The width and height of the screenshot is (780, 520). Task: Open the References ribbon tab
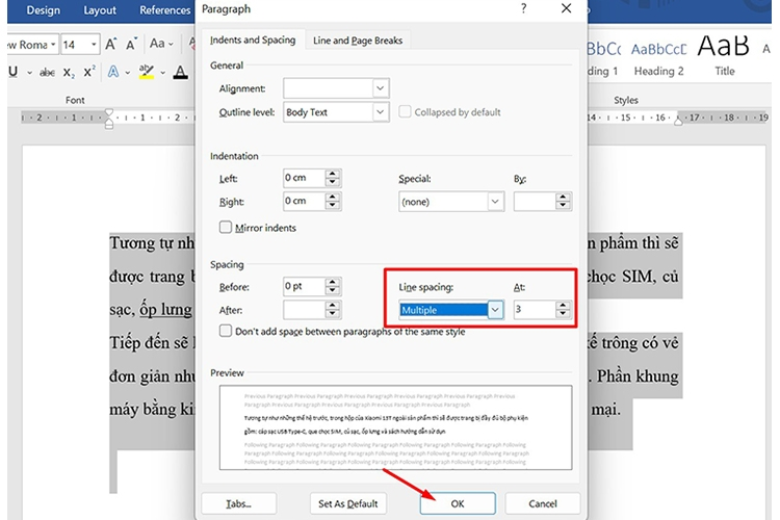tap(165, 10)
